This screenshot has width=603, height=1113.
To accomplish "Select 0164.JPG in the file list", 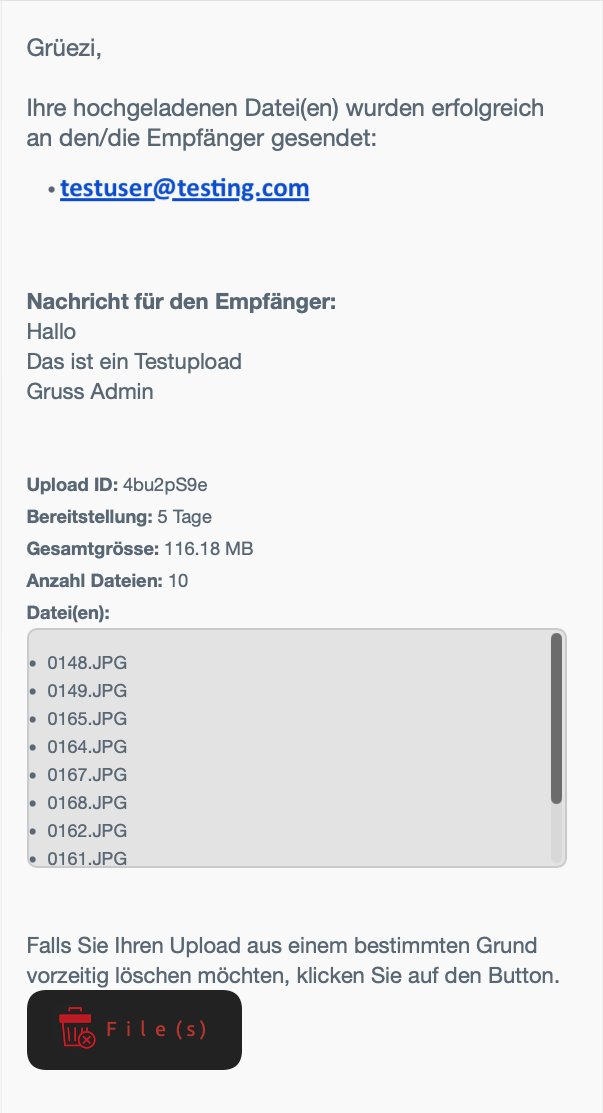I will [87, 747].
